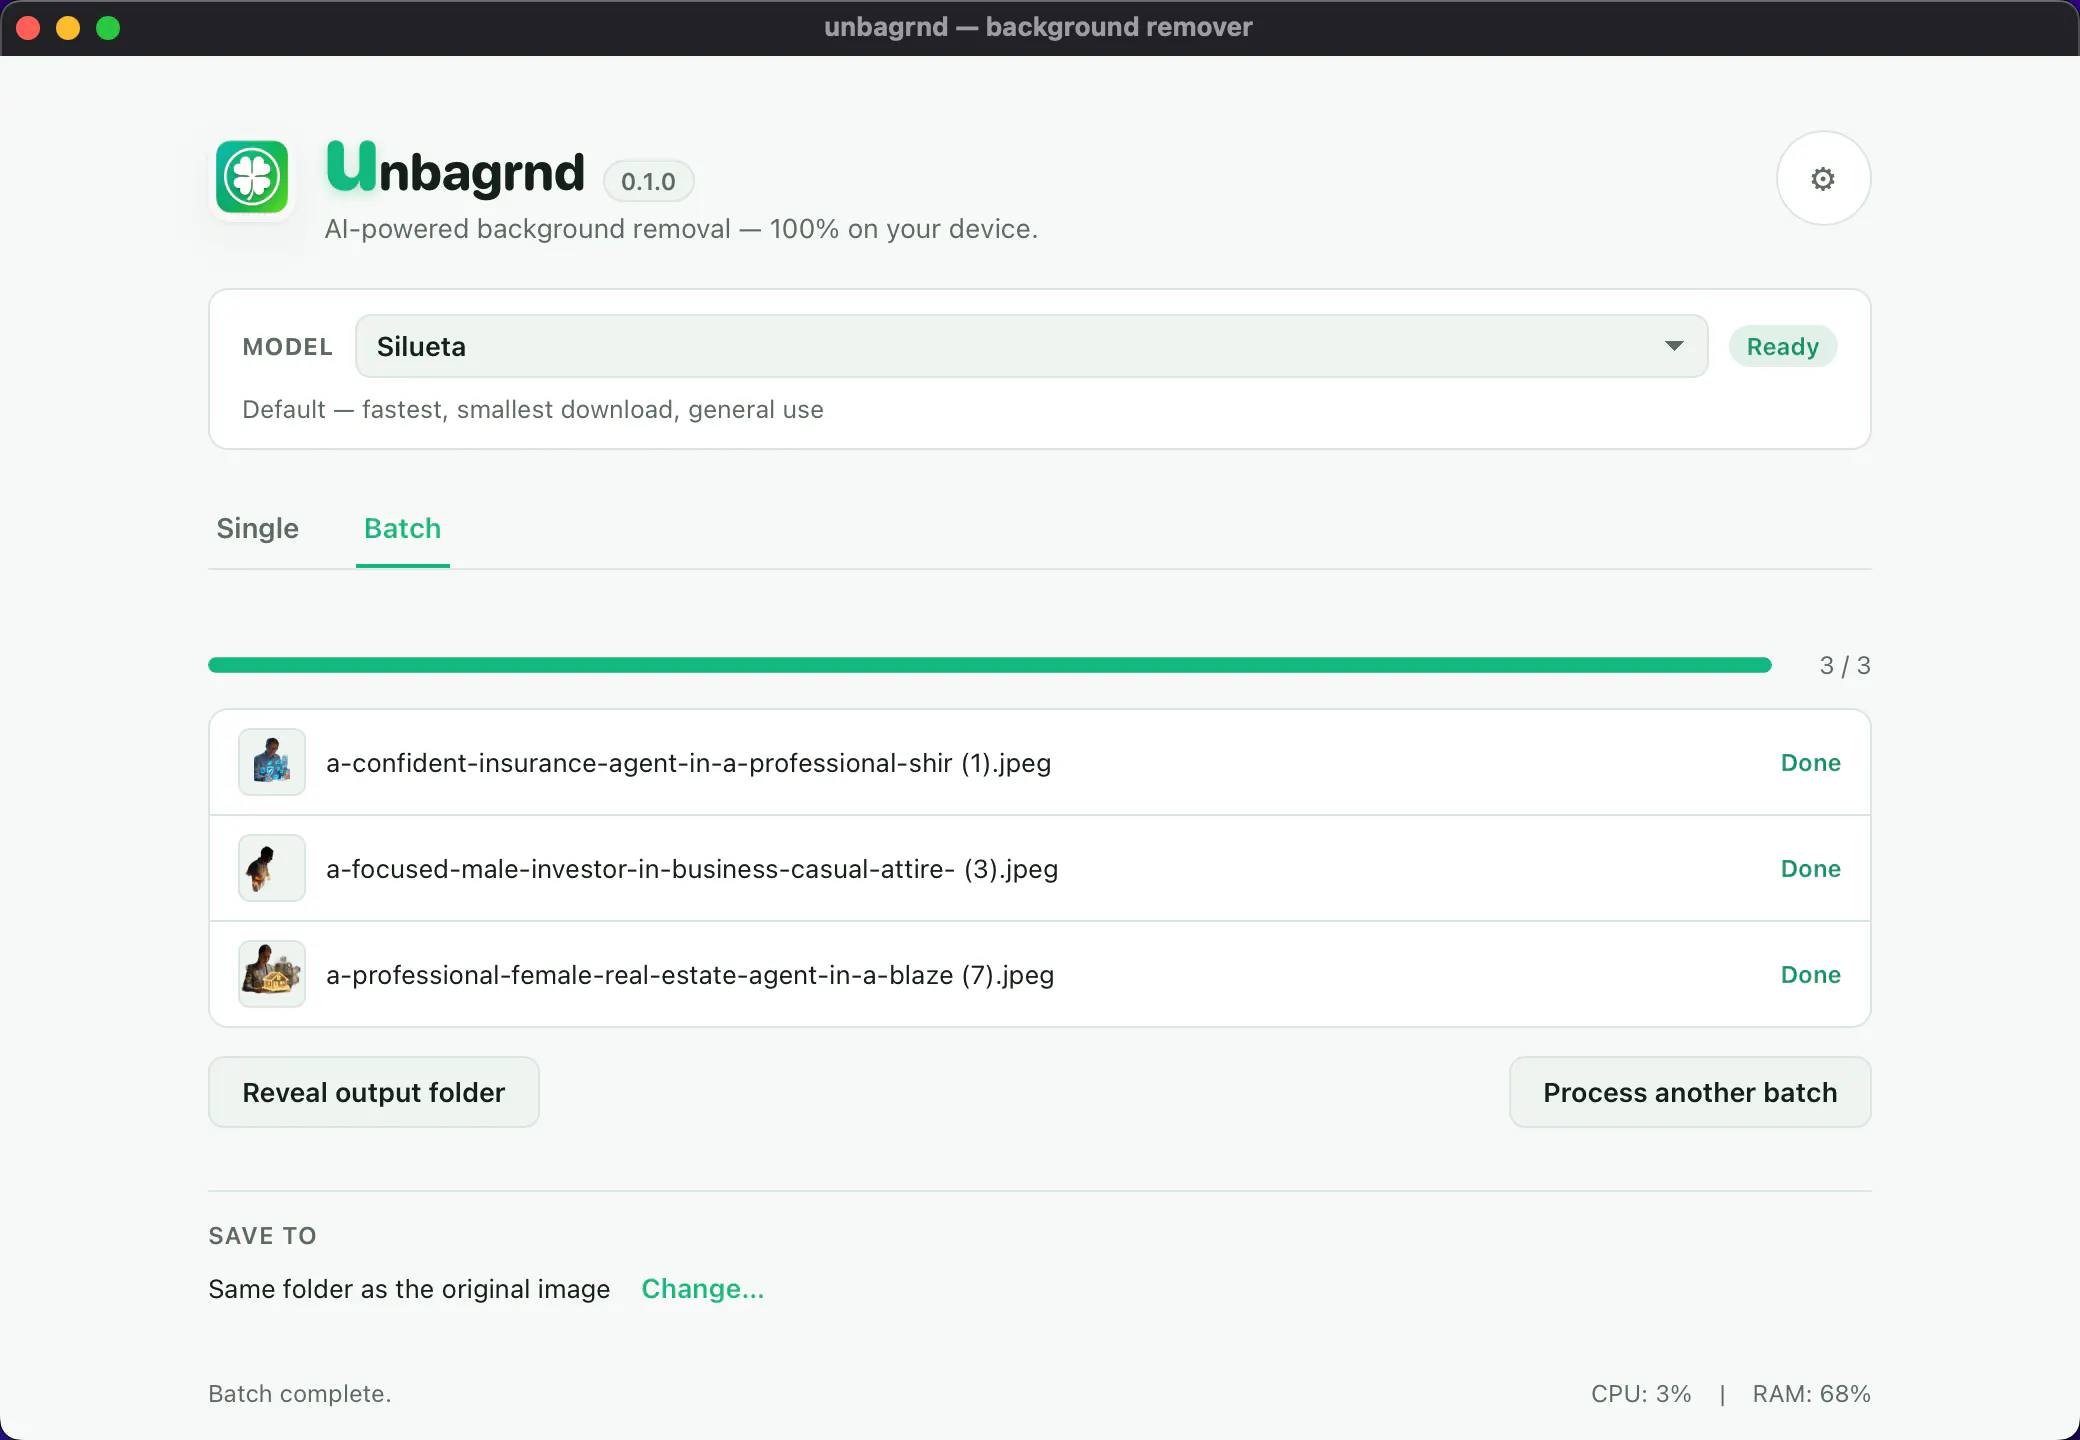Select the Batch tab

tap(403, 528)
